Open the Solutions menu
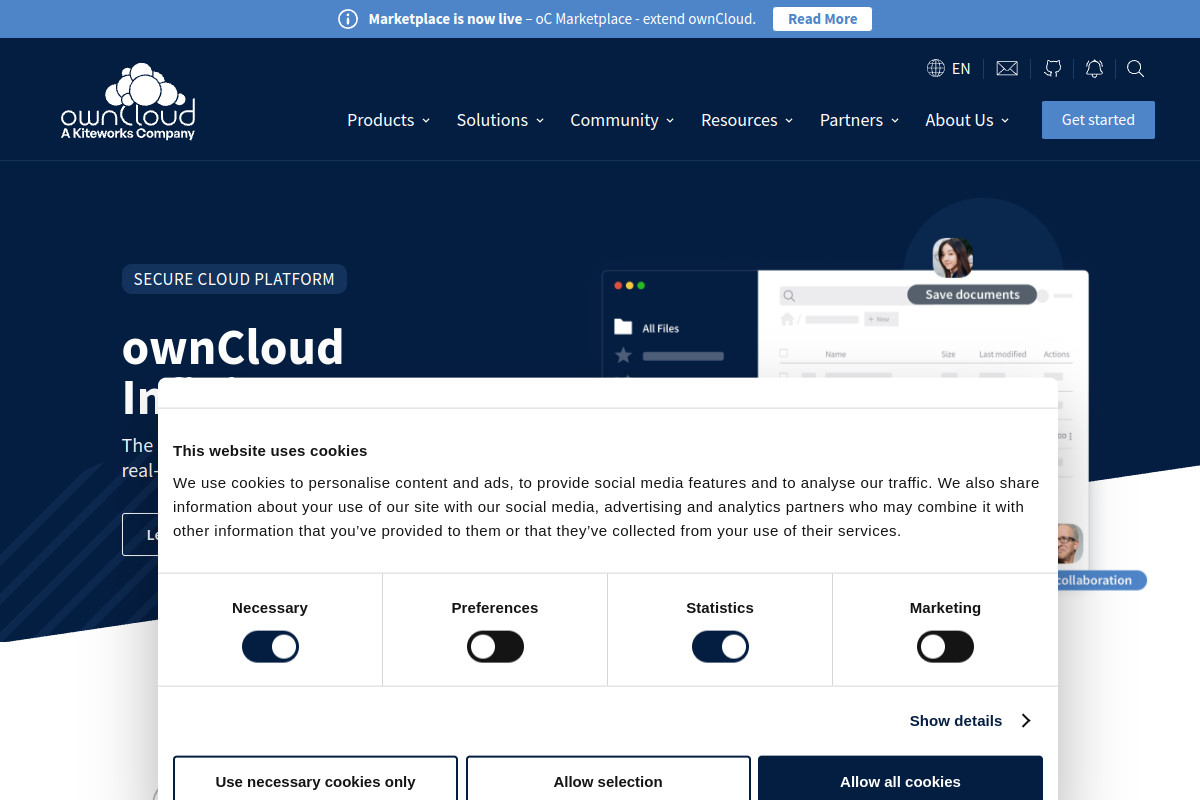Image resolution: width=1200 pixels, height=800 pixels. (500, 120)
